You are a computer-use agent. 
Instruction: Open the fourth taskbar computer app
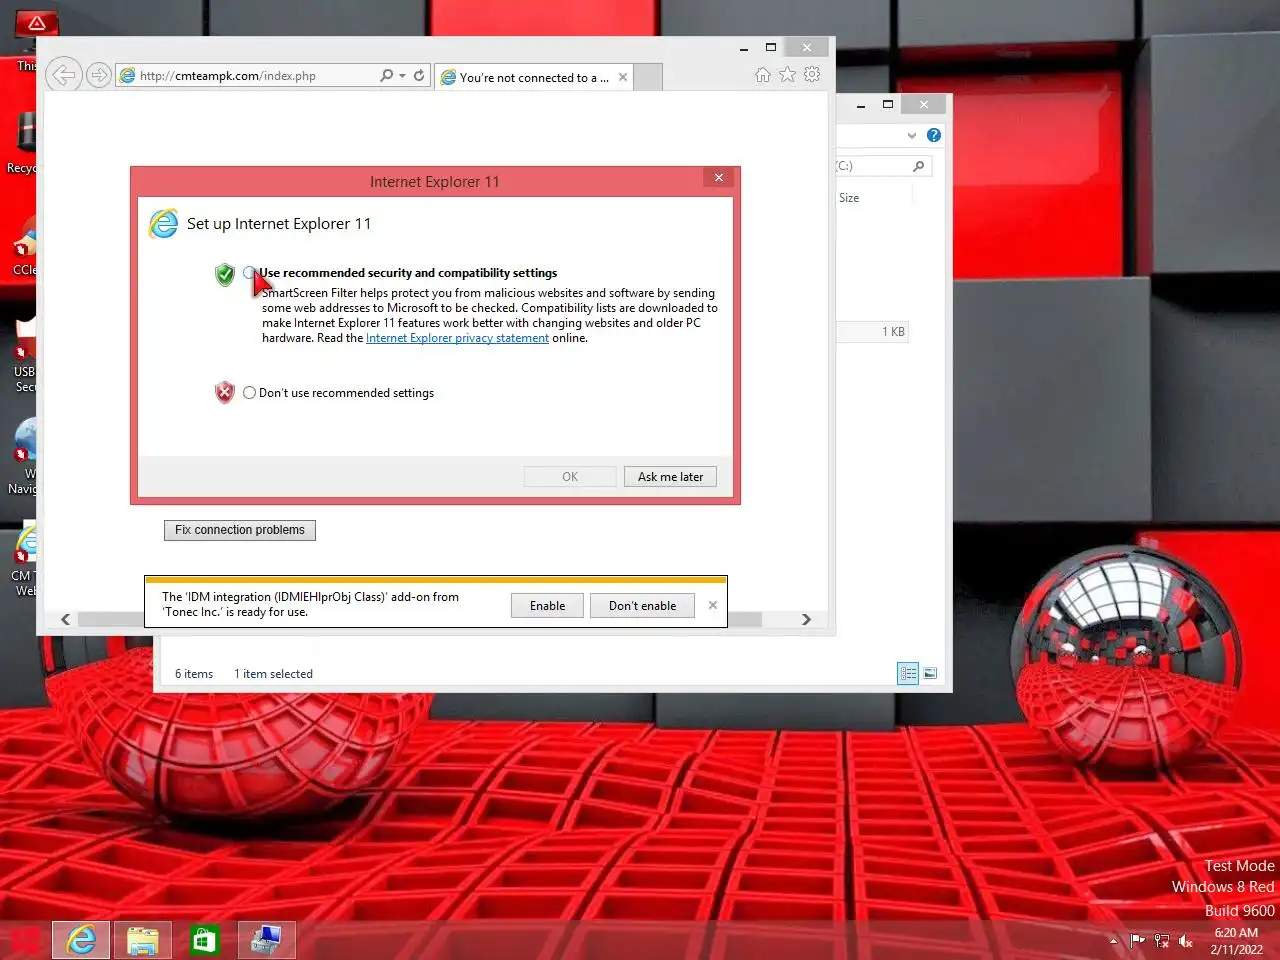(267, 940)
